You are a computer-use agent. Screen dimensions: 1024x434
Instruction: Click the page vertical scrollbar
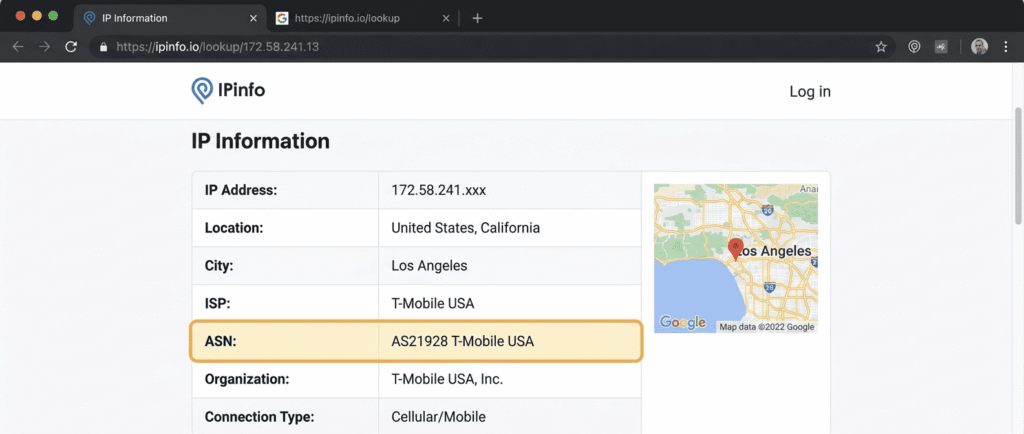1018,166
